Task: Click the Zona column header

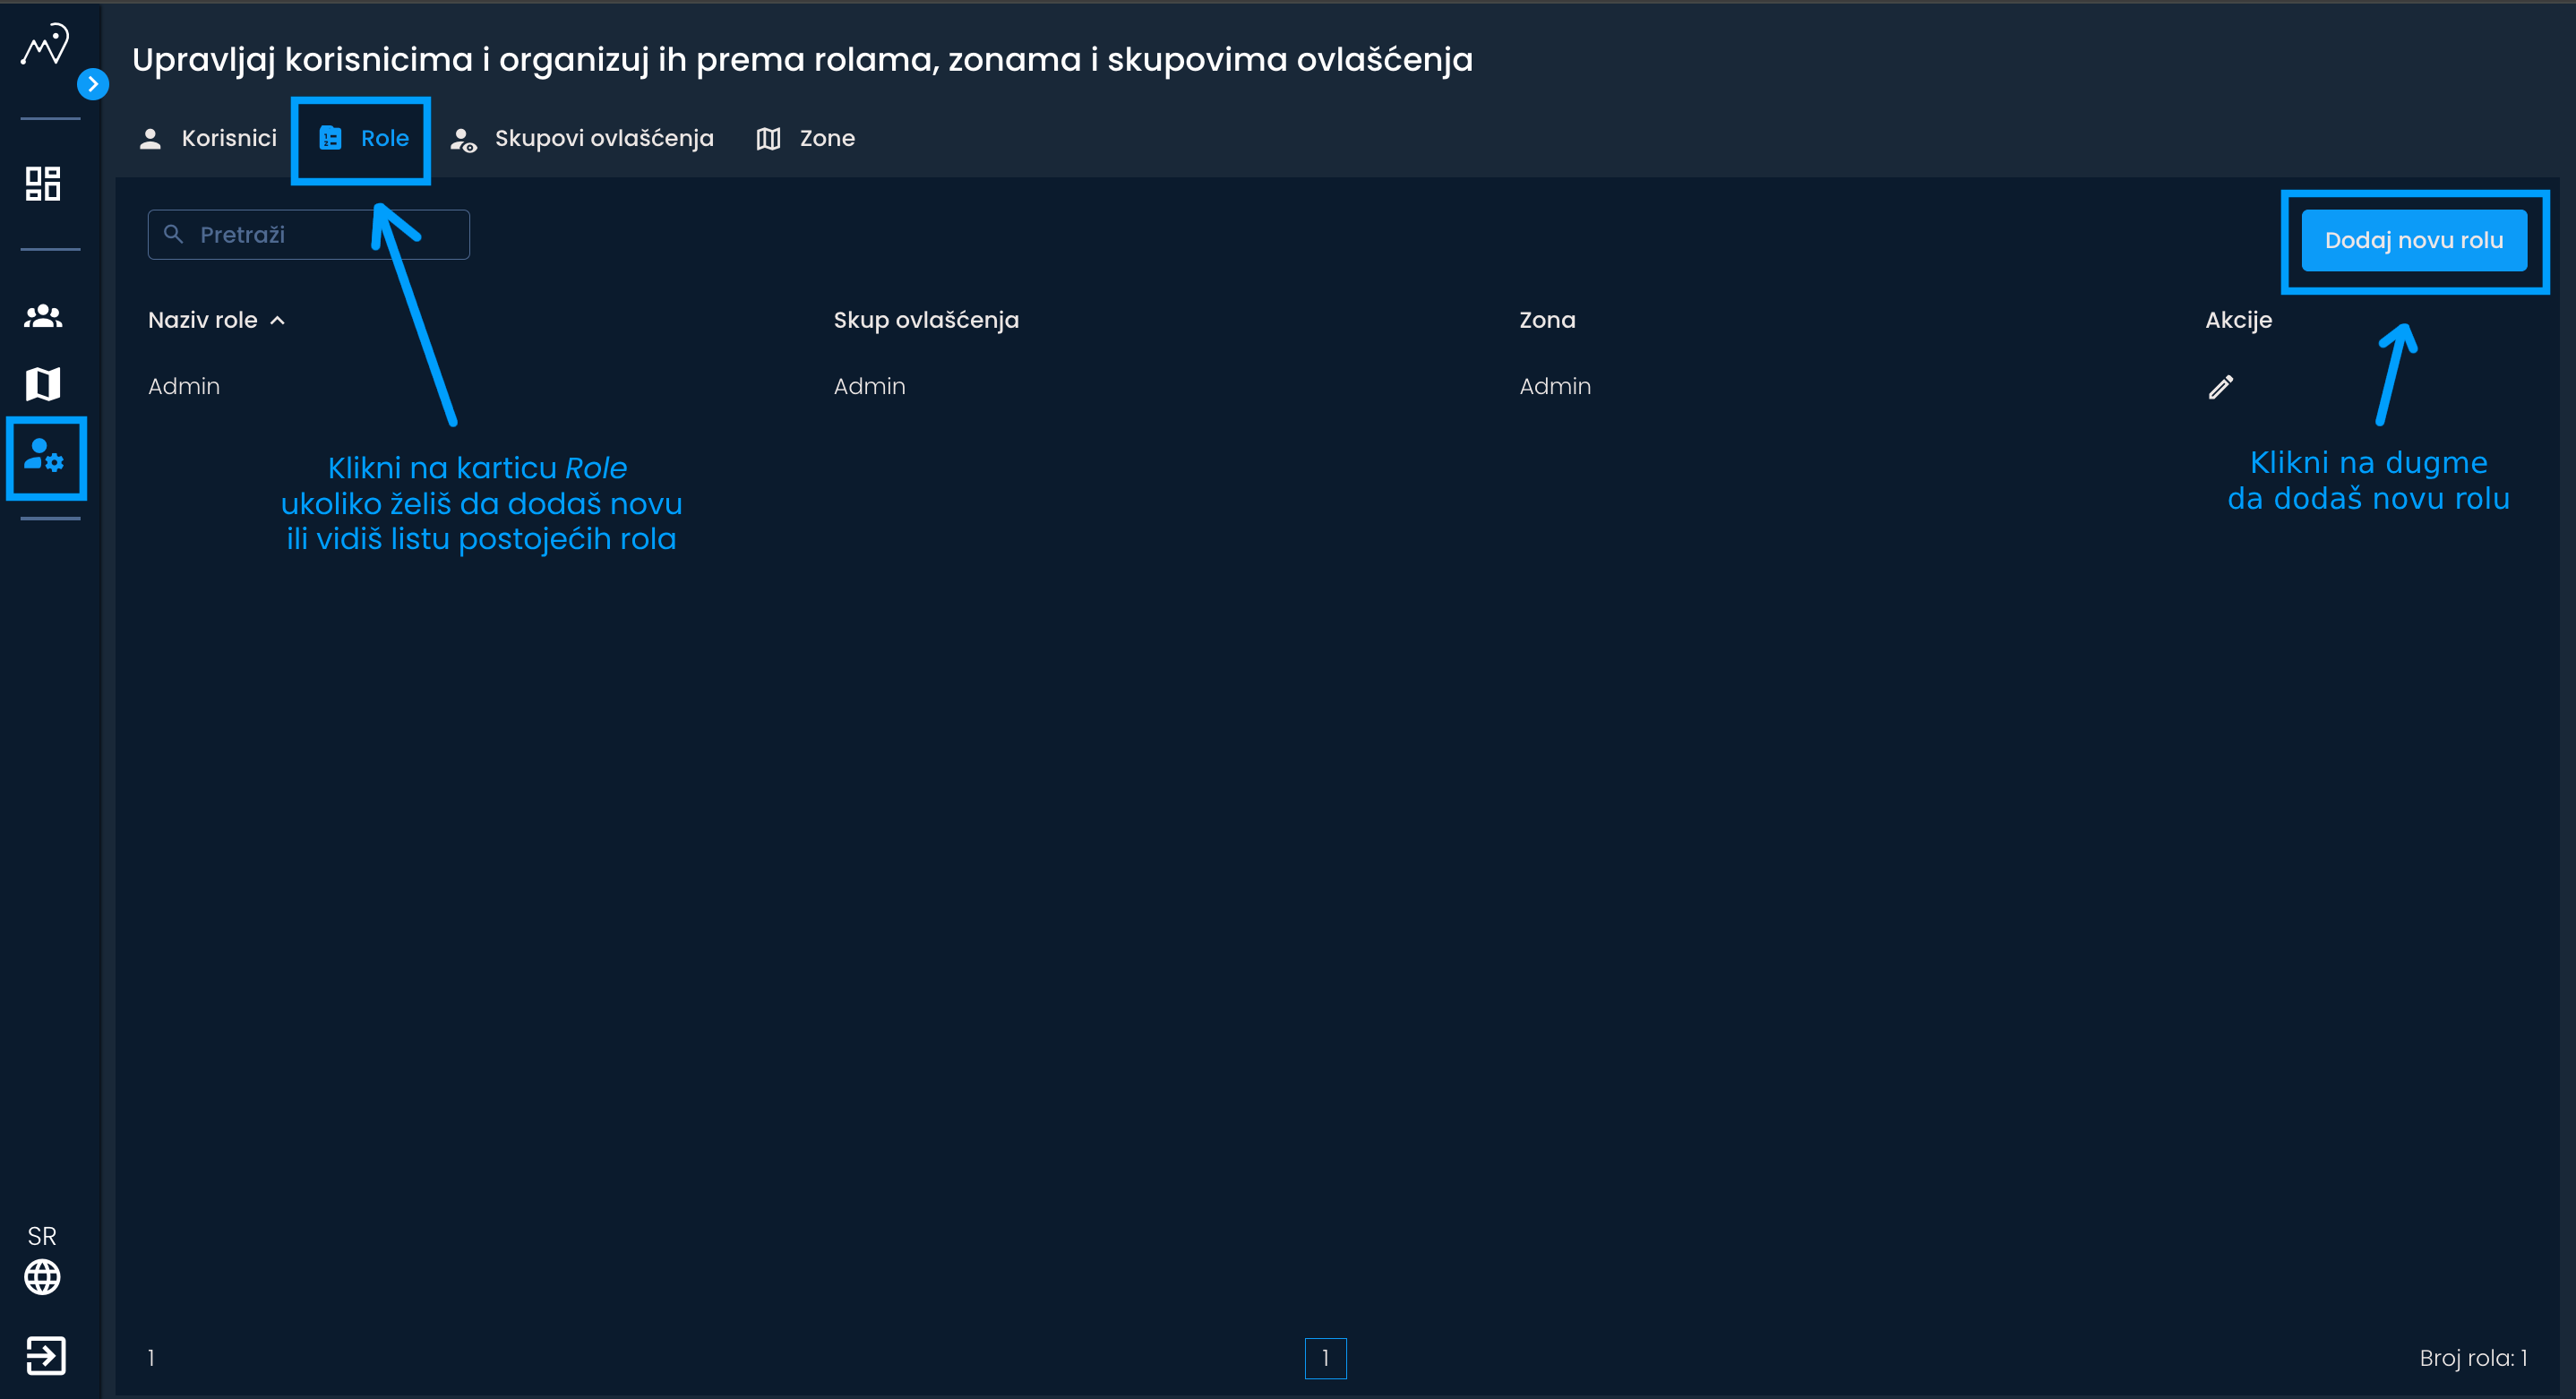Action: (x=1547, y=321)
